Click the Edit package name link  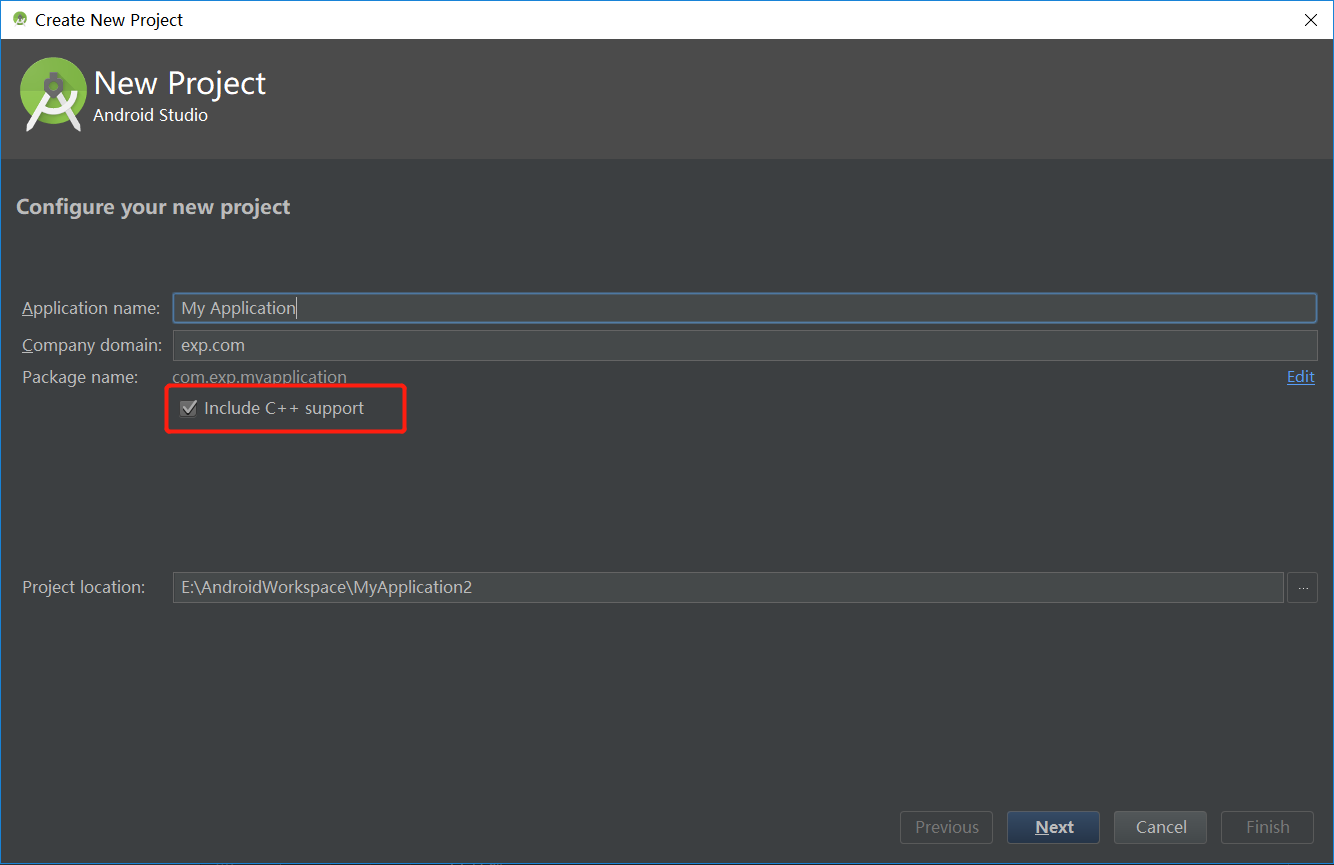1301,377
